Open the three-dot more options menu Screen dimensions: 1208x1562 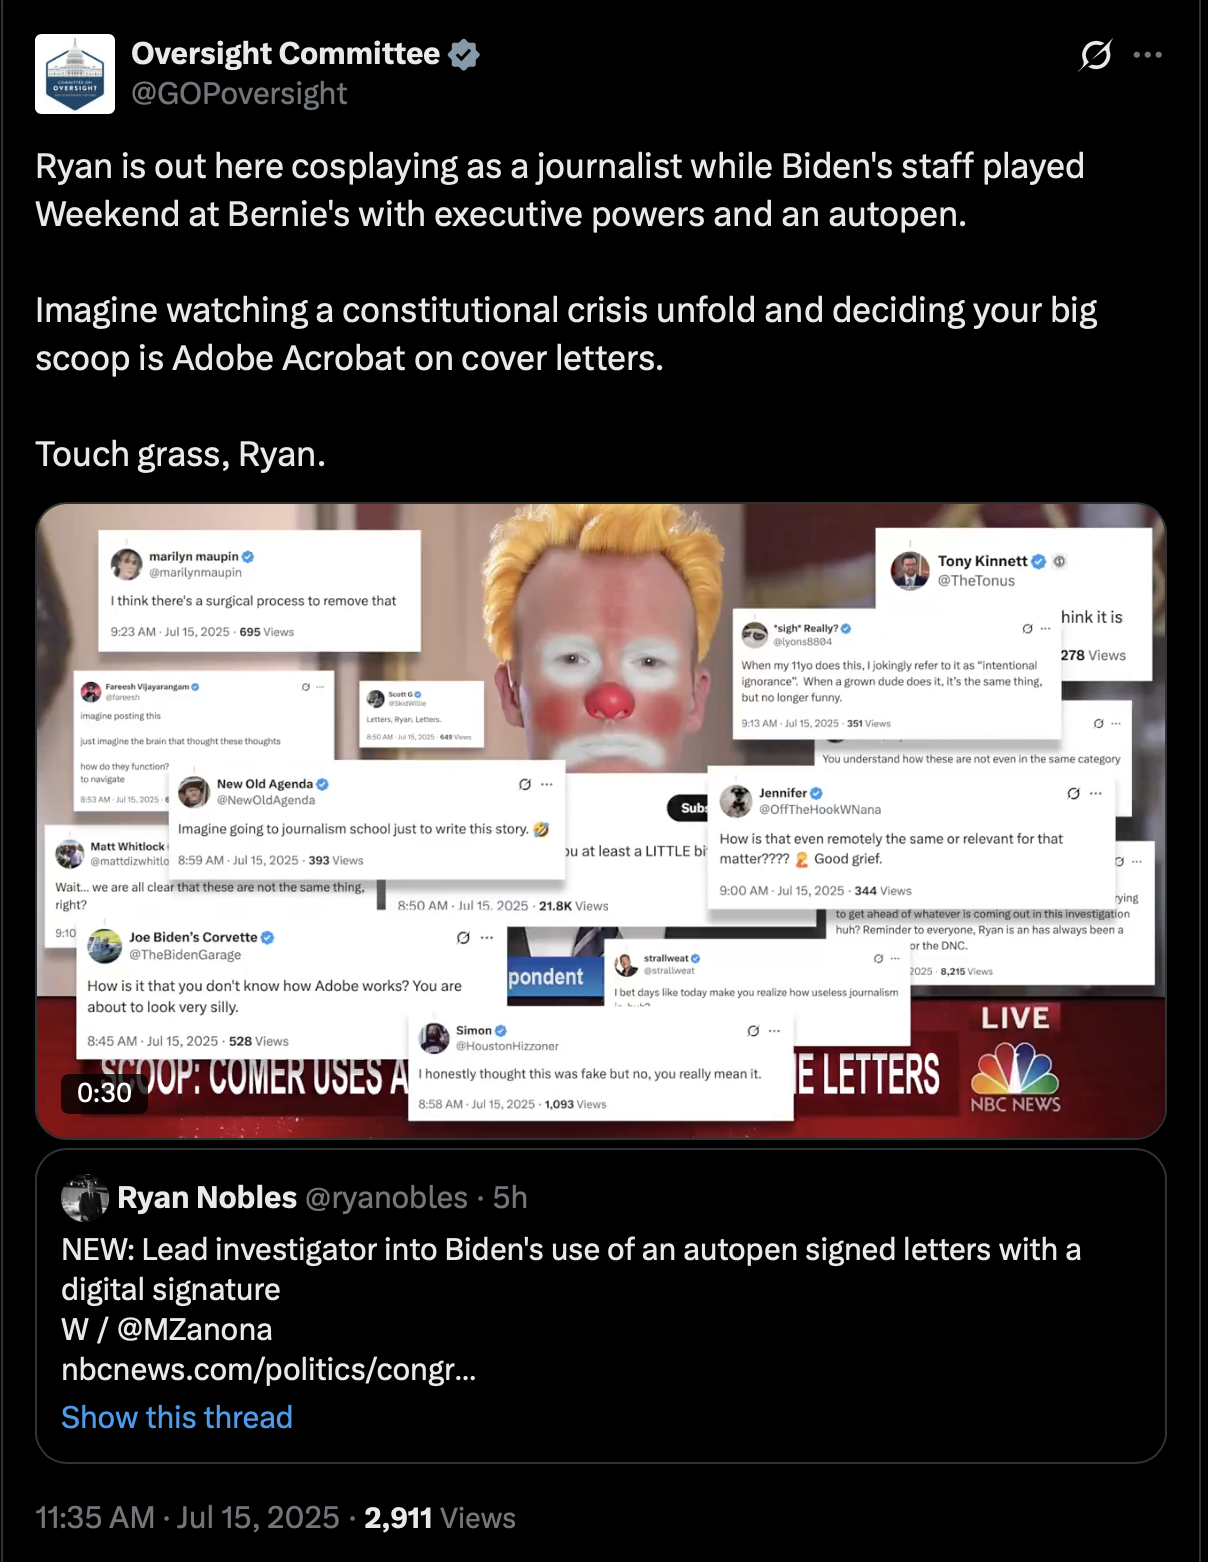click(1147, 55)
